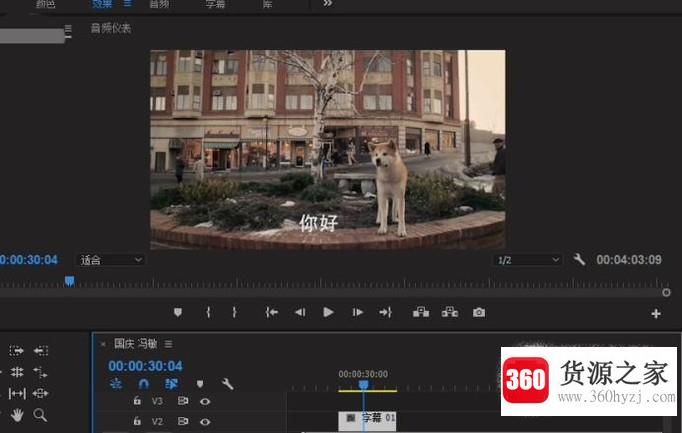
Task: Switch to the 字幕 workspace
Action: tap(215, 4)
